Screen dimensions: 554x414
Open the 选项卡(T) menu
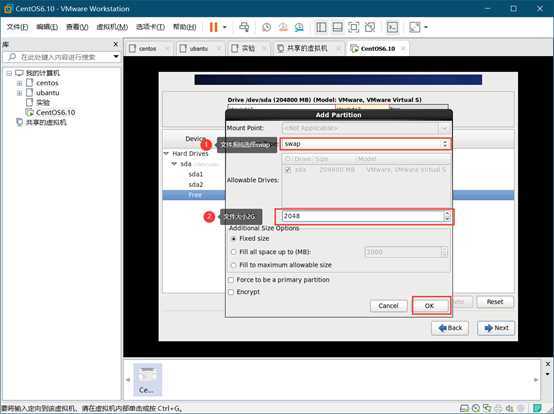[150, 27]
